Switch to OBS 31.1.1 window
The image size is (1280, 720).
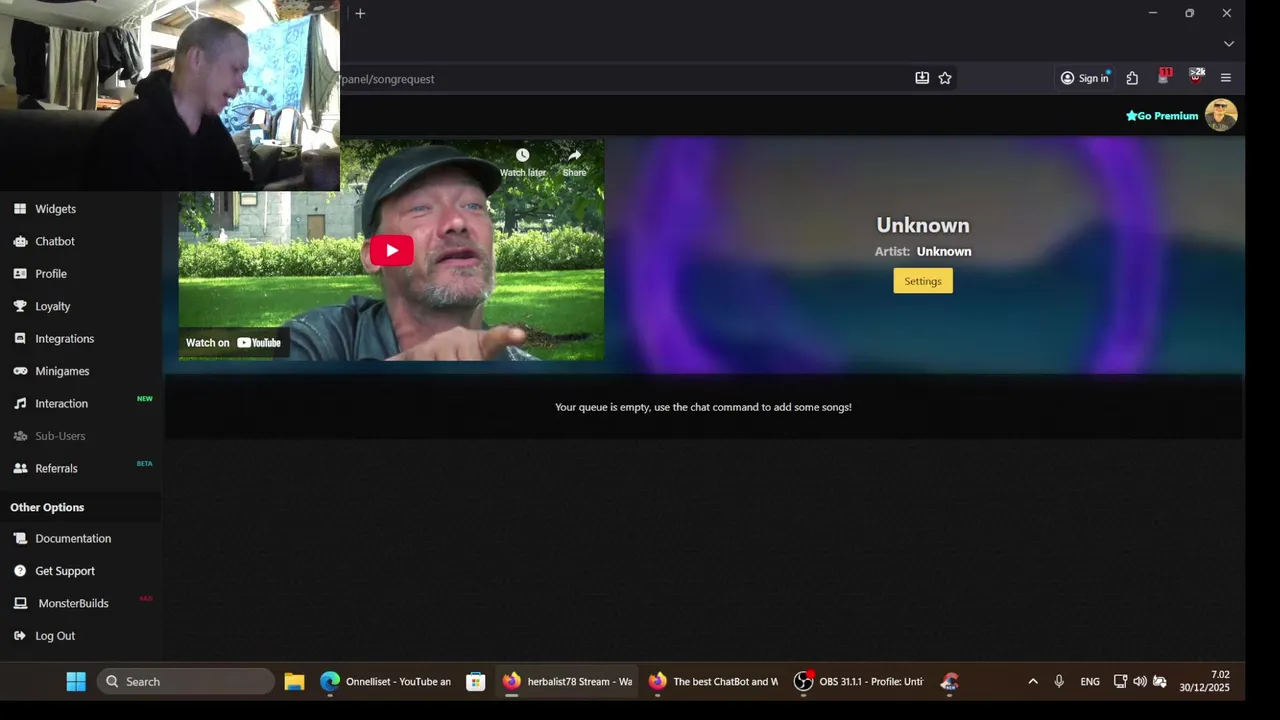click(x=858, y=682)
